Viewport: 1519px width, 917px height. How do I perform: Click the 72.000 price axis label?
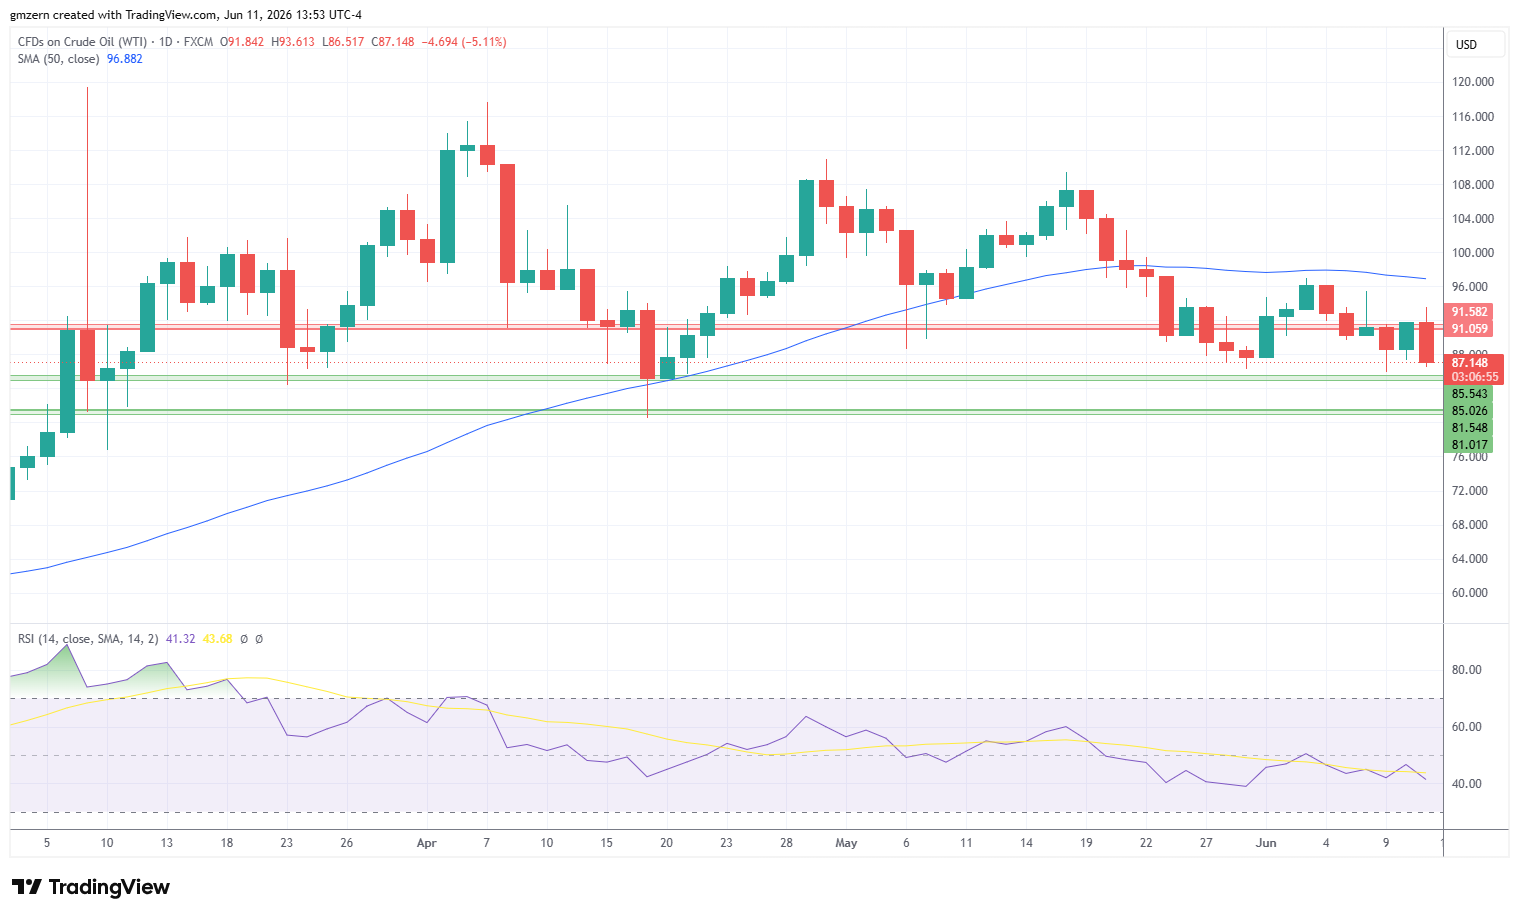pyautogui.click(x=1470, y=491)
